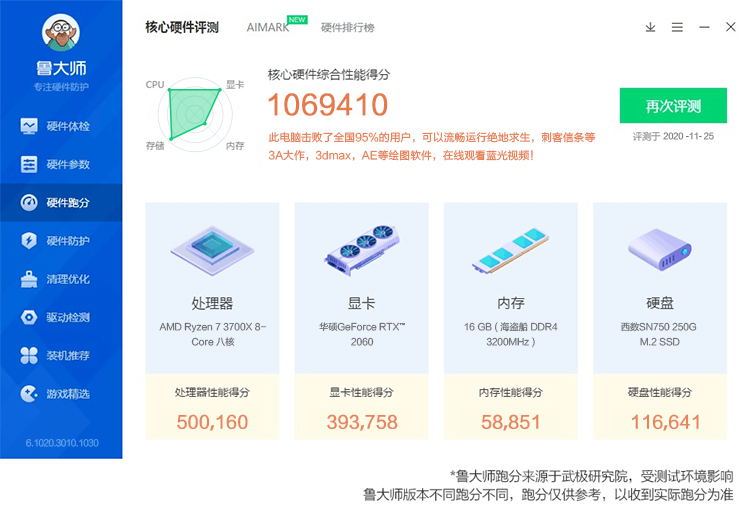The width and height of the screenshot is (750, 515).
Task: Click the hard drive illustration
Action: pyautogui.click(x=660, y=250)
